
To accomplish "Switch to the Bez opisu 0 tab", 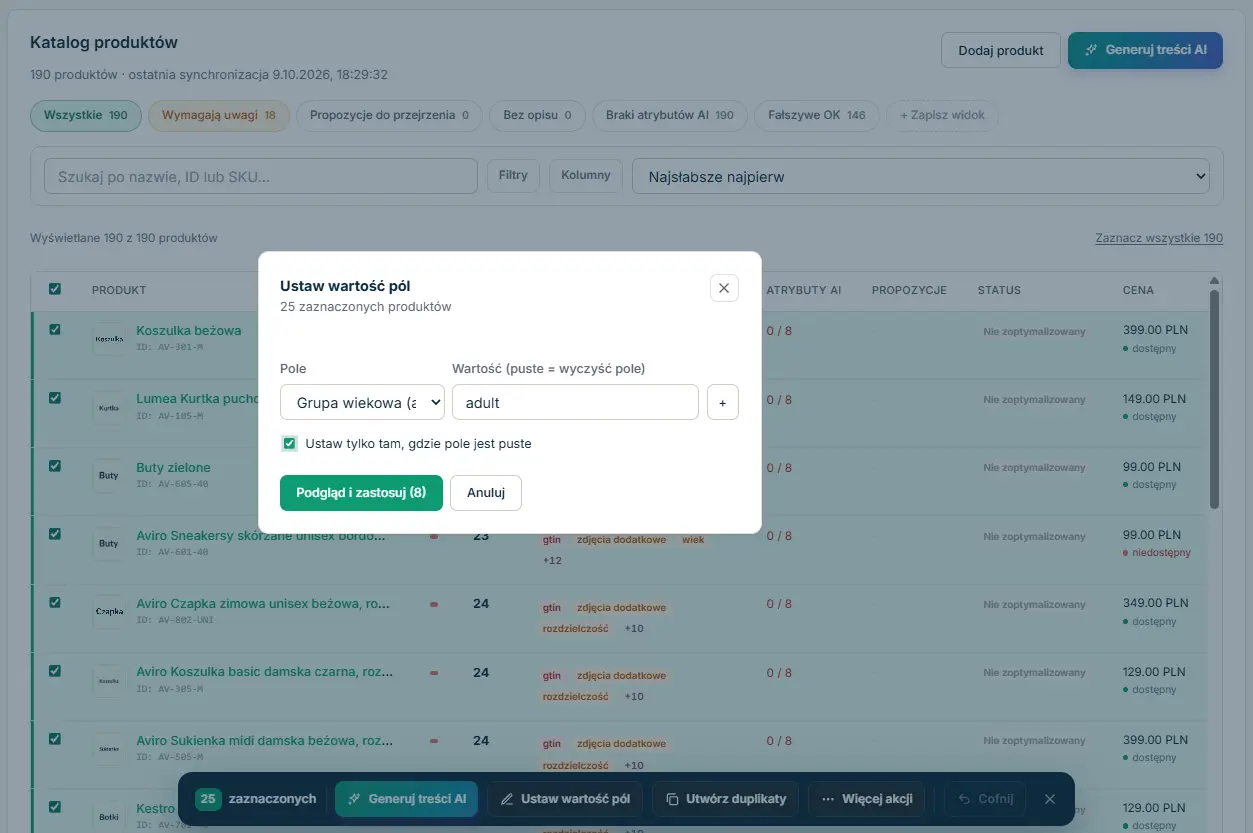I will coord(538,116).
